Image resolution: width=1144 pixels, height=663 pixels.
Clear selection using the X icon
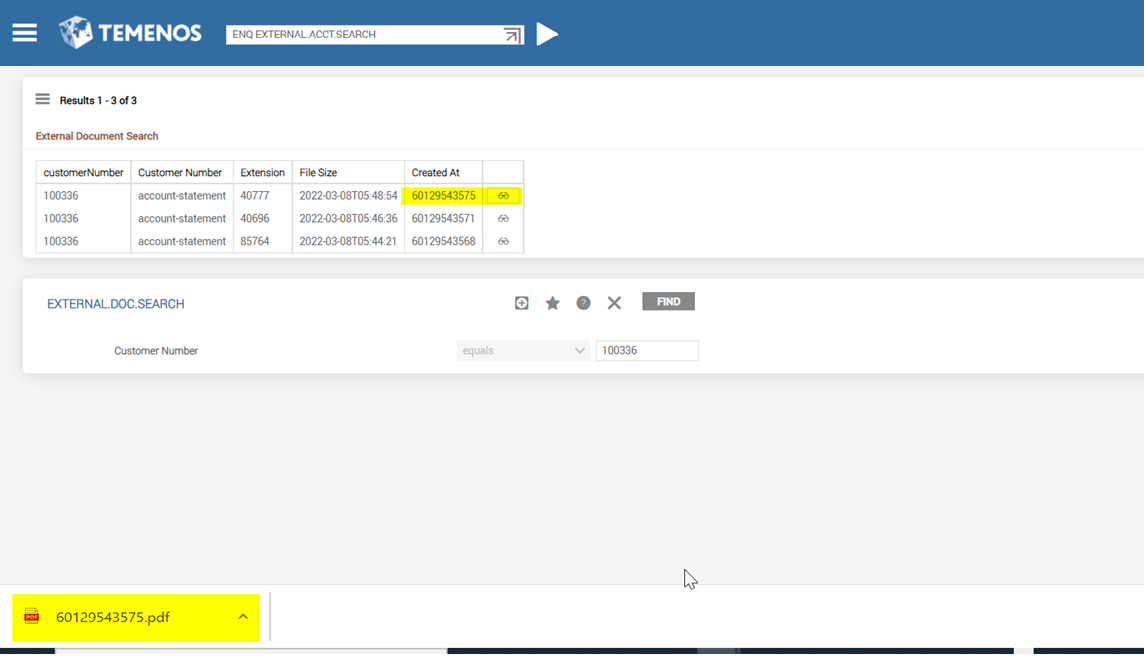(614, 303)
